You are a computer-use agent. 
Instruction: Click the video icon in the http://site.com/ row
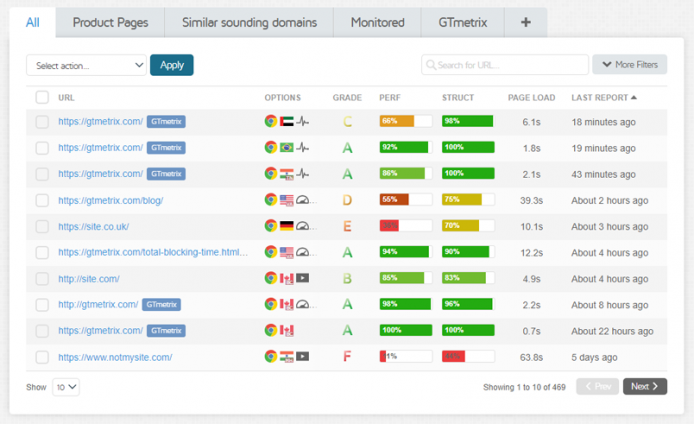[303, 278]
